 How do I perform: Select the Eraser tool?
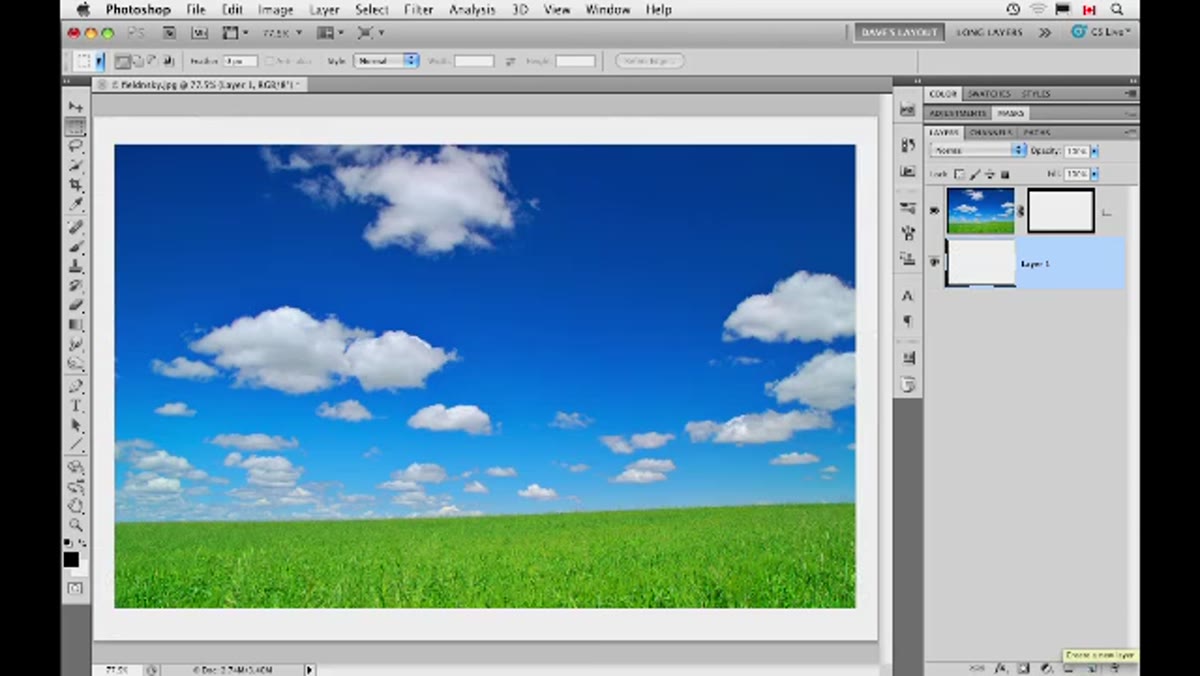(76, 305)
